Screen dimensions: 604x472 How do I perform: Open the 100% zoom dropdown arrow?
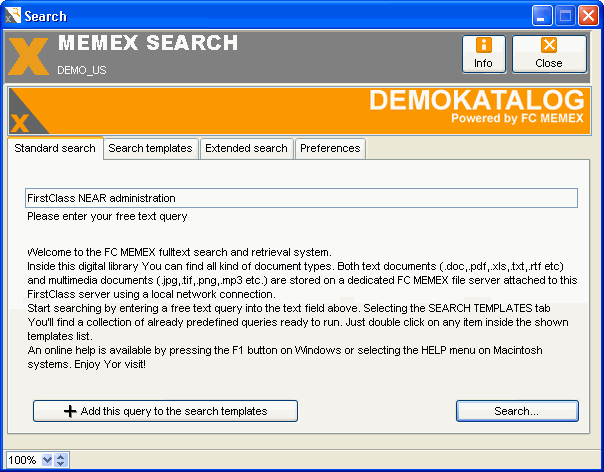[47, 460]
